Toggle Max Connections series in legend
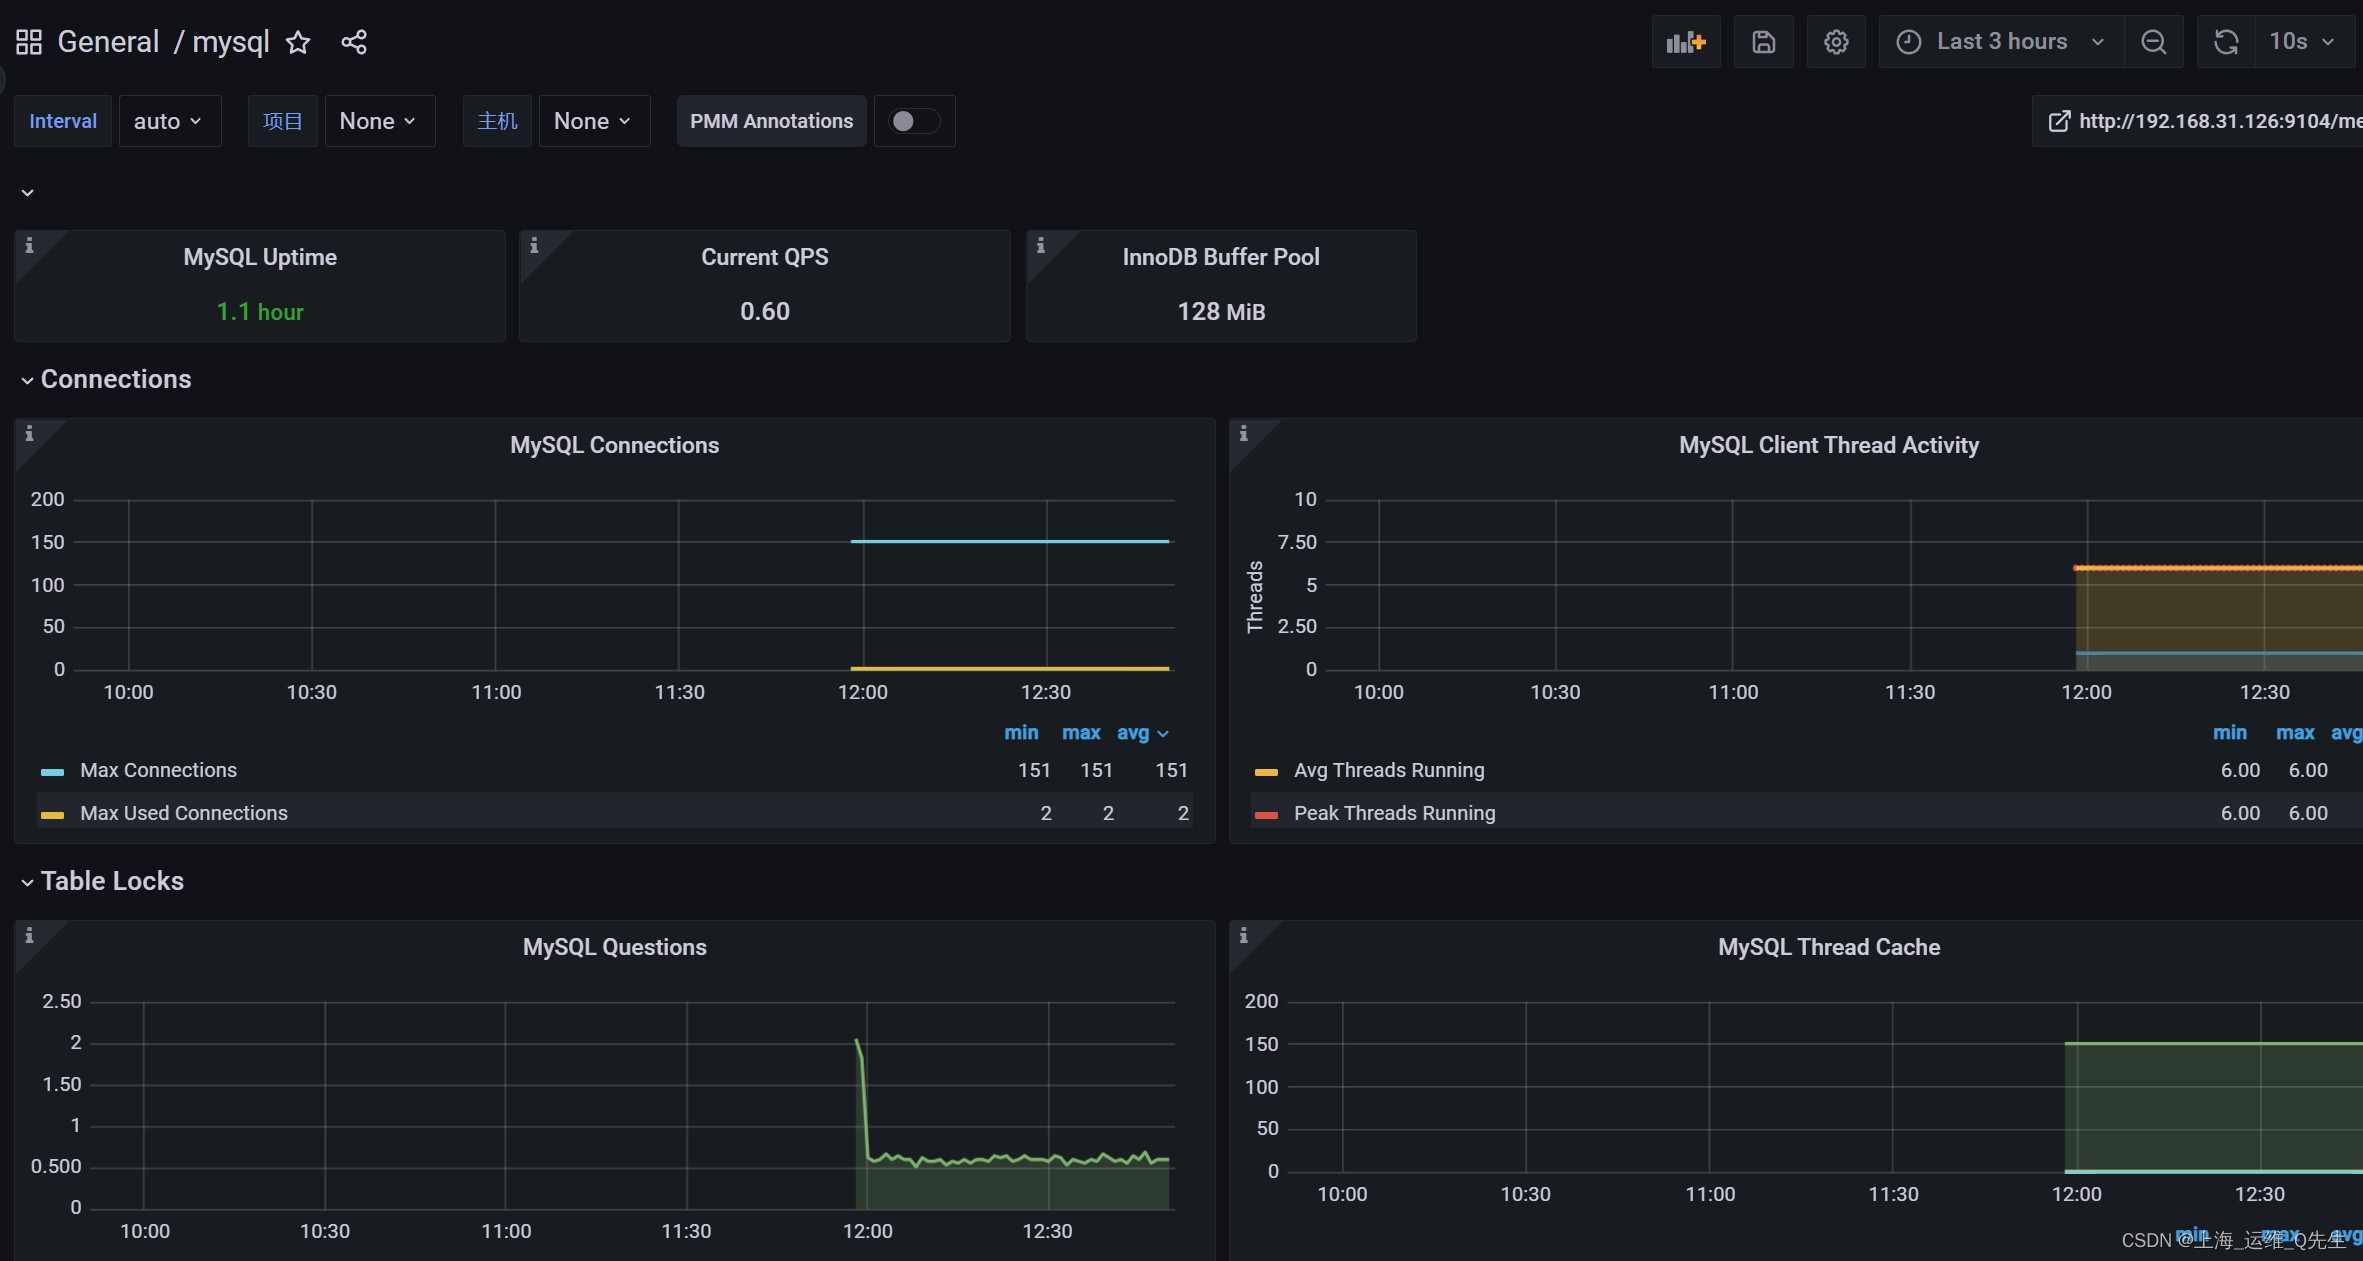This screenshot has height=1261, width=2363. pyautogui.click(x=159, y=770)
